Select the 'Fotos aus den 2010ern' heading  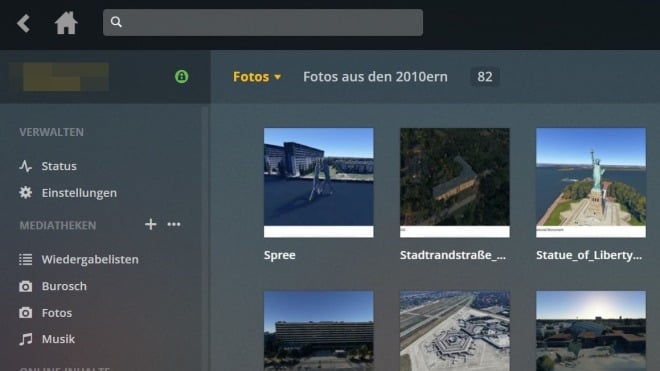(375, 77)
